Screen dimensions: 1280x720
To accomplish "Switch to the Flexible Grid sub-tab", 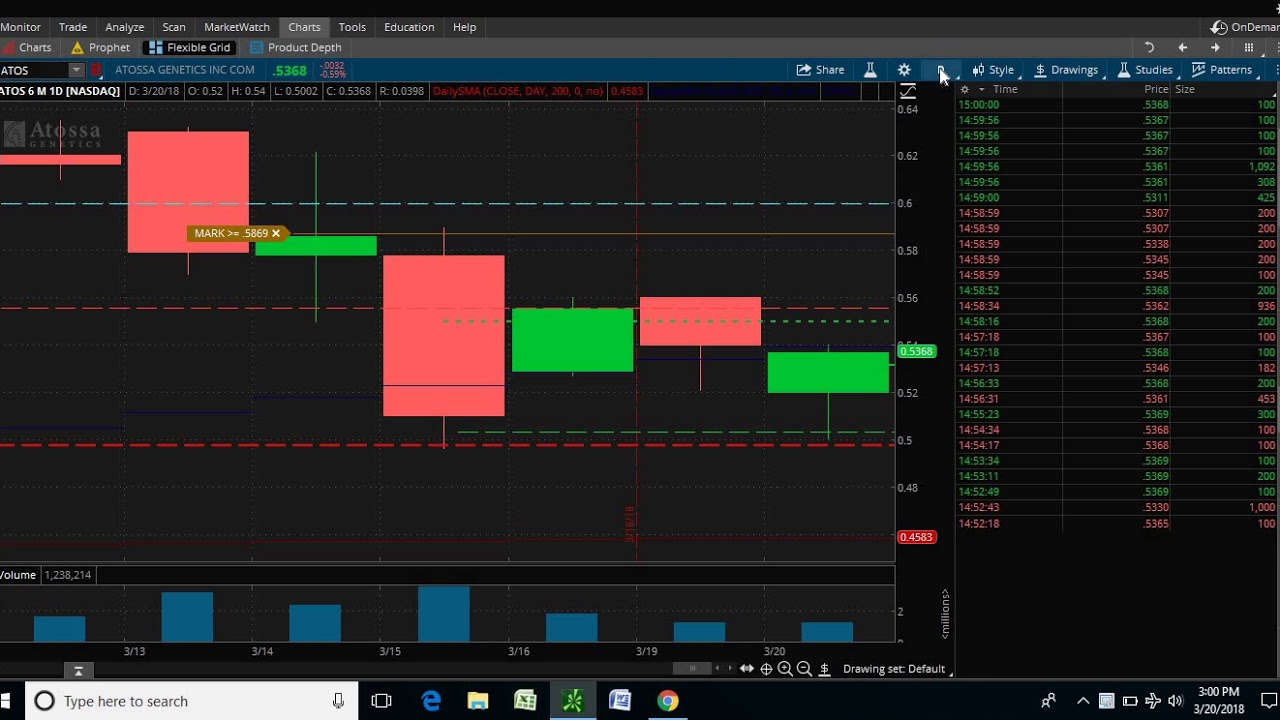I will coord(189,47).
